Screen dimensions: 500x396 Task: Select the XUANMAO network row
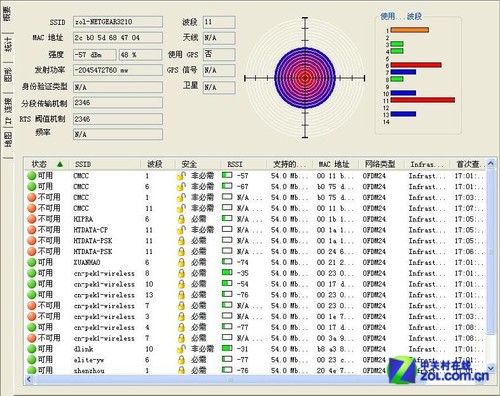coord(256,262)
